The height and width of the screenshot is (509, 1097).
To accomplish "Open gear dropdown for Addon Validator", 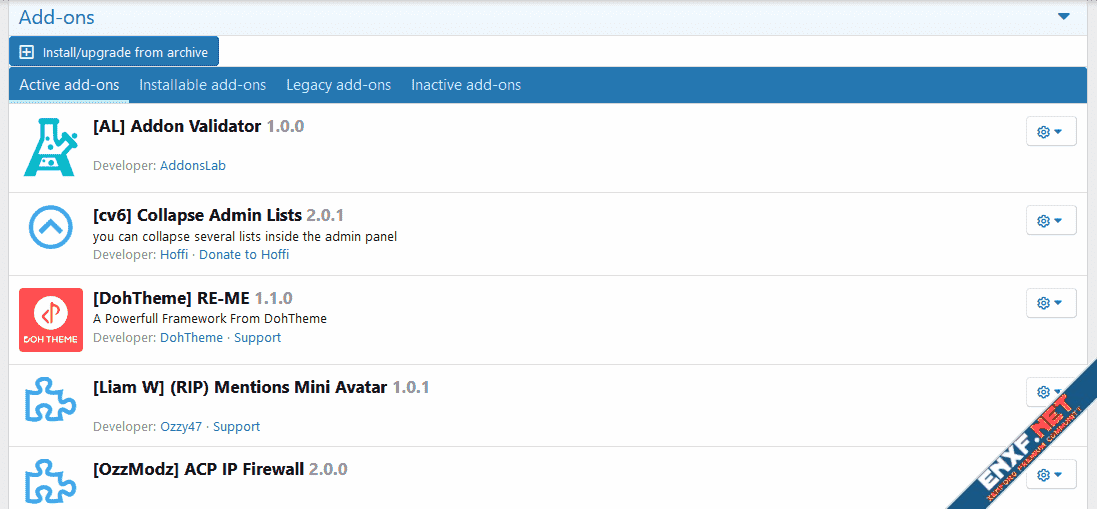I will [1050, 132].
